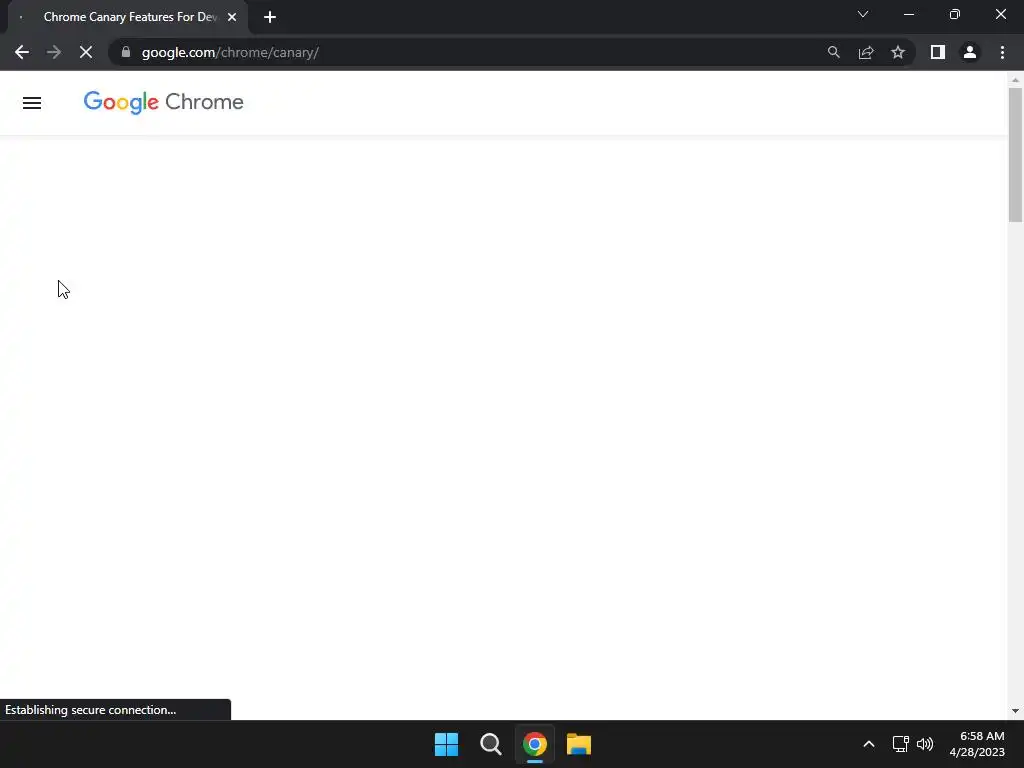1024x768 pixels.
Task: Open File Explorer from the taskbar
Action: pos(579,744)
